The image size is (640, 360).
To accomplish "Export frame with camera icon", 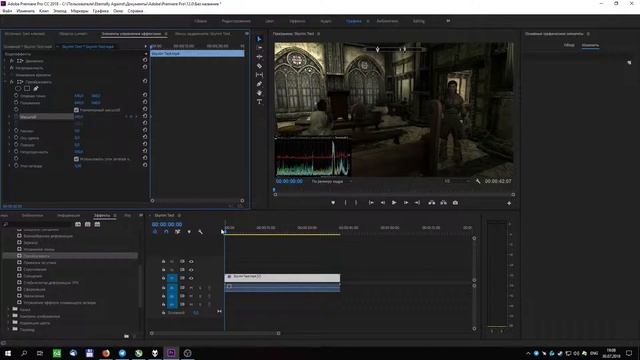I will [455, 202].
